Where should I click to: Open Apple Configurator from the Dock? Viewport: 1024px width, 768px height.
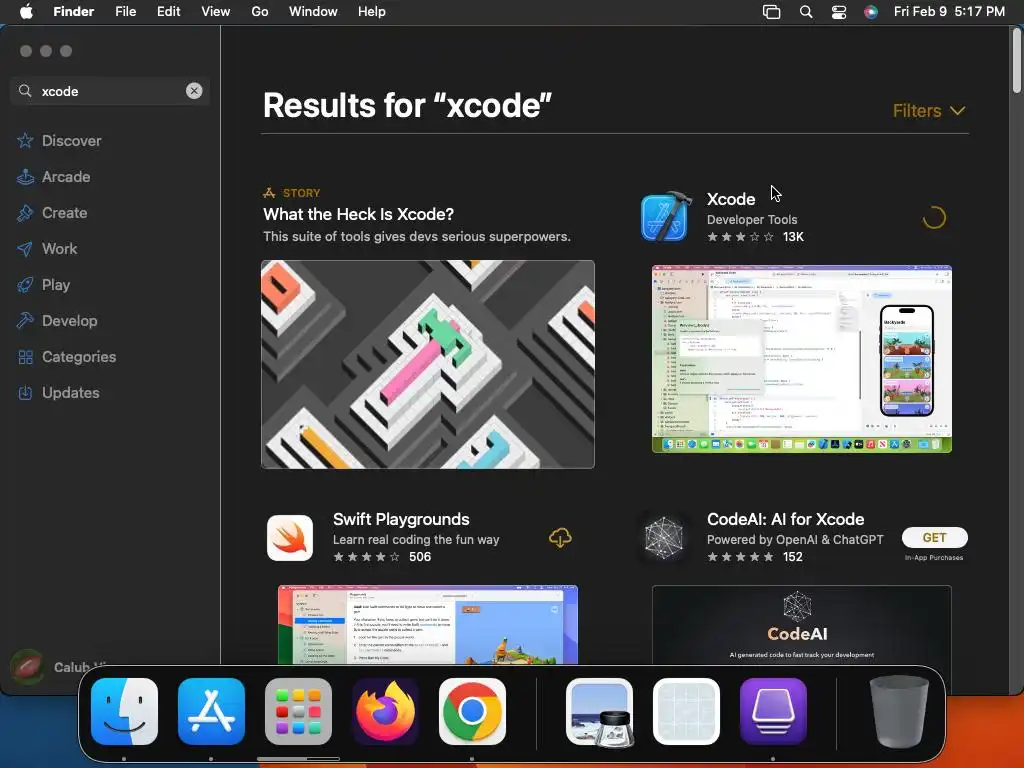pyautogui.click(x=773, y=711)
